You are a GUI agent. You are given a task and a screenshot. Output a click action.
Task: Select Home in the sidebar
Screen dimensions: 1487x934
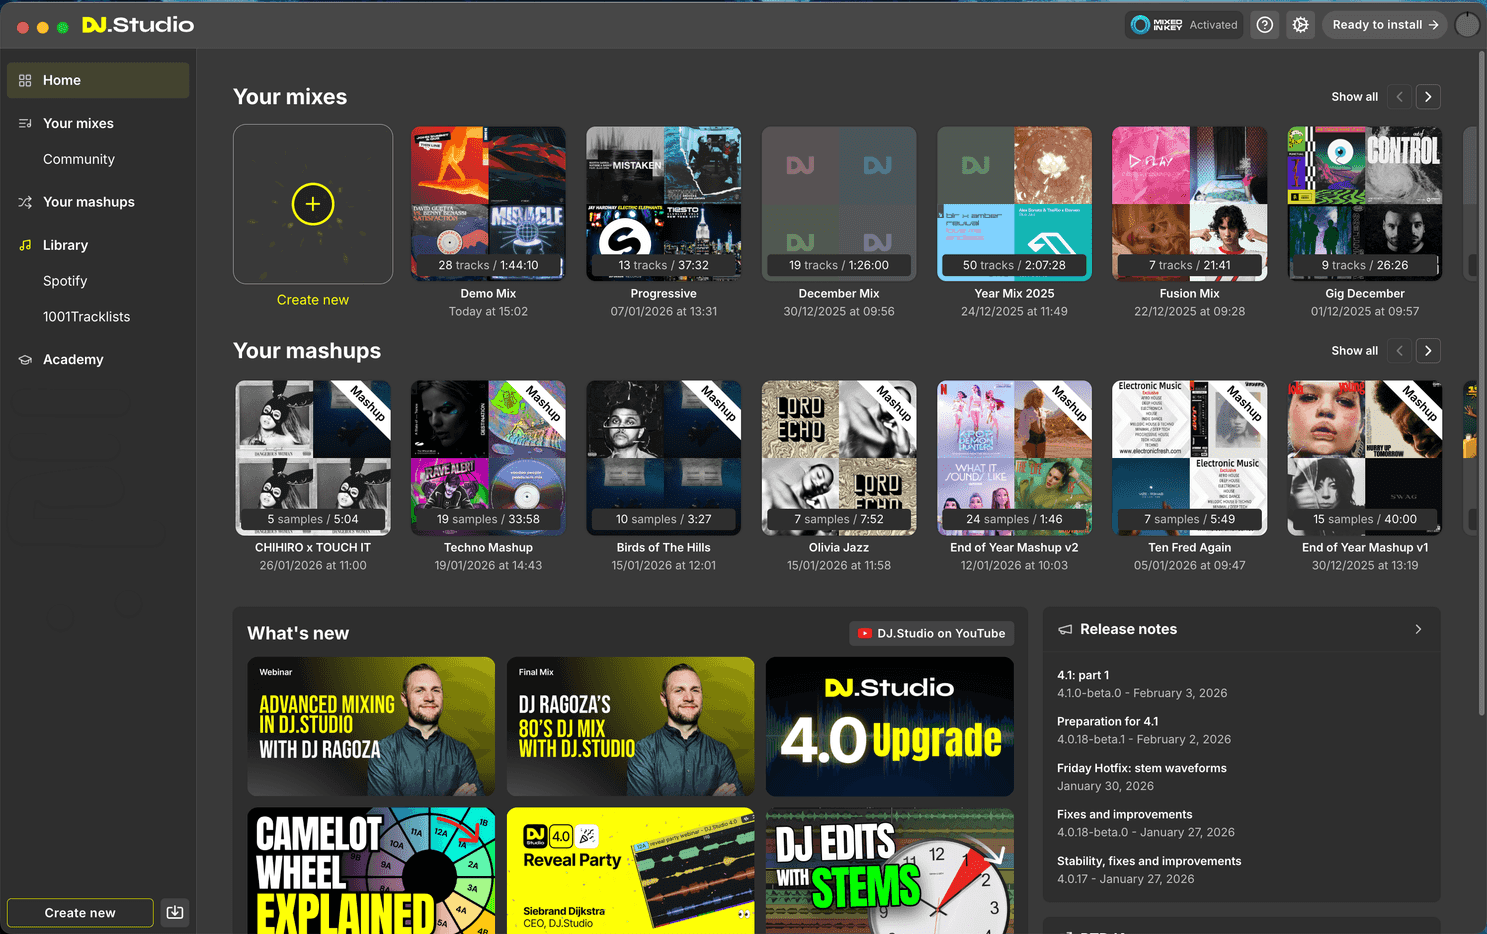pyautogui.click(x=98, y=80)
